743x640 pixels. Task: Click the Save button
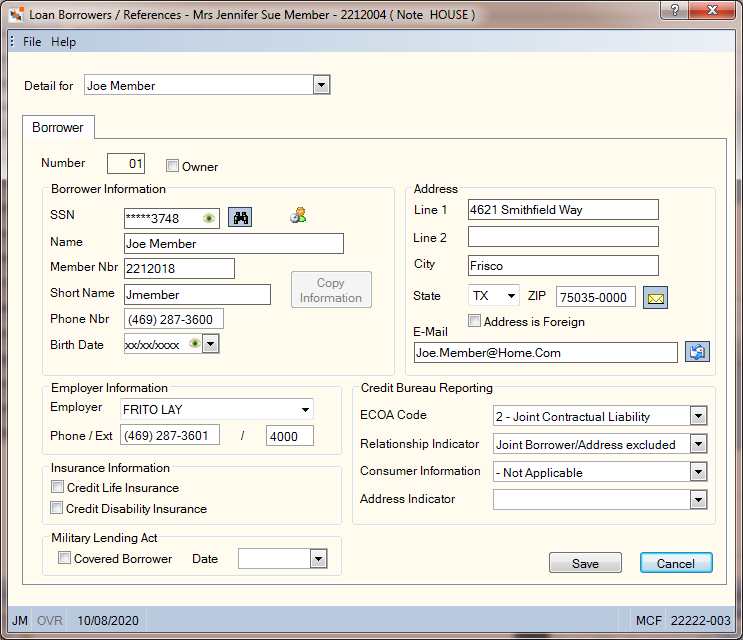click(x=585, y=563)
